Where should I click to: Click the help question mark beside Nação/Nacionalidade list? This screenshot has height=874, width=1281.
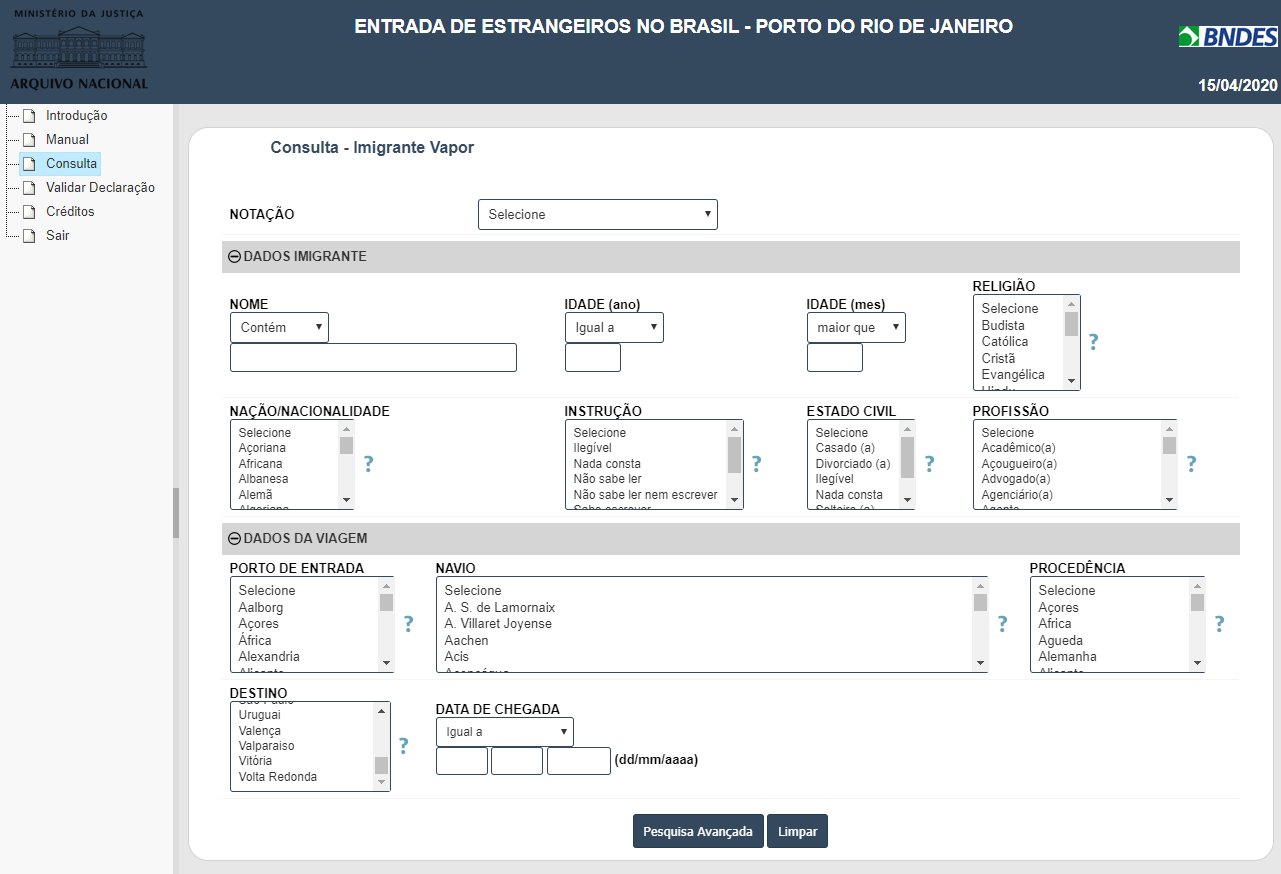(x=368, y=464)
